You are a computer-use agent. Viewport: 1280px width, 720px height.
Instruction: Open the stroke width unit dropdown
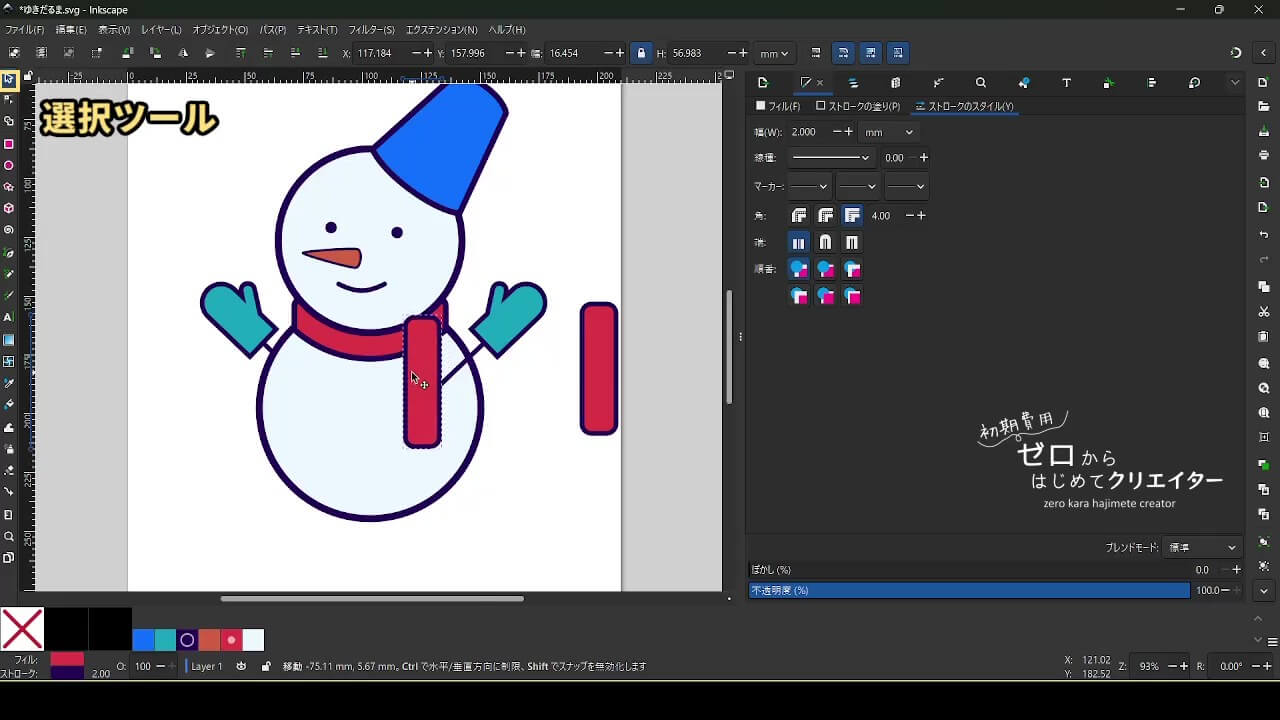(x=889, y=132)
